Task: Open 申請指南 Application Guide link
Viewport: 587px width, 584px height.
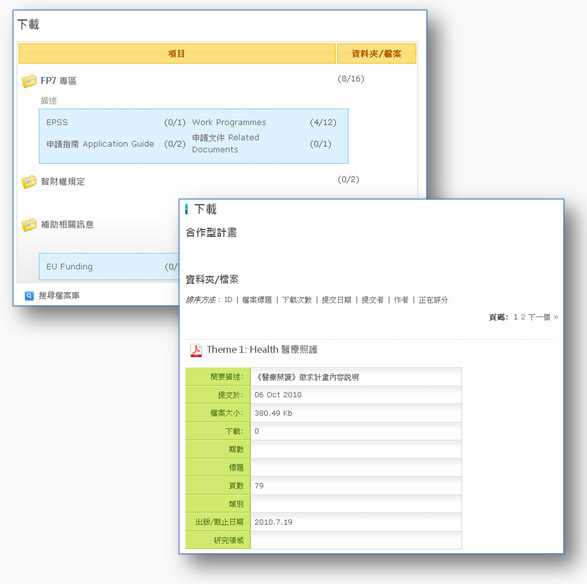Action: [x=100, y=144]
